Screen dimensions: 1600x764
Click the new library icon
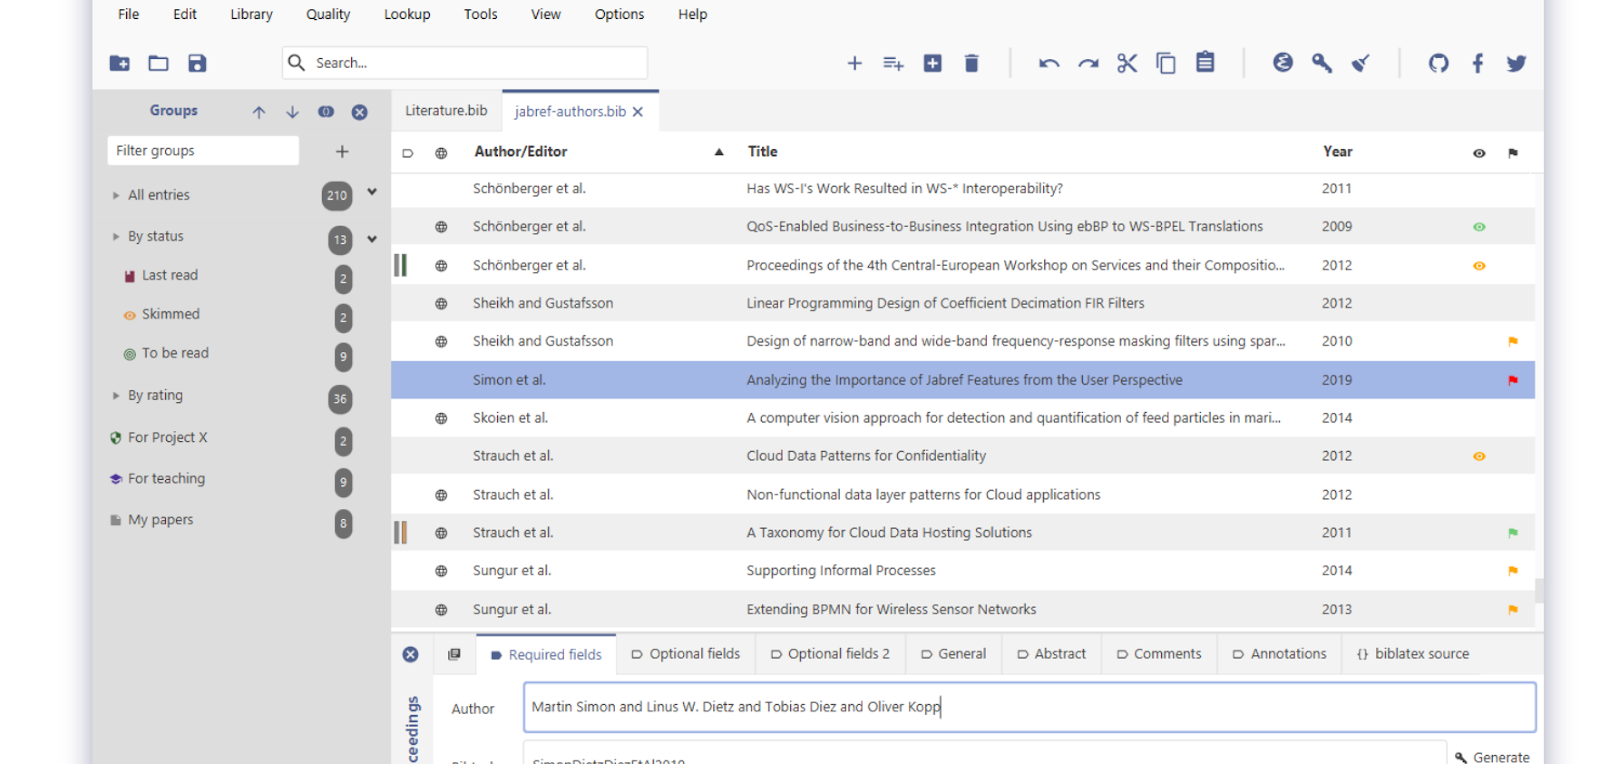119,63
